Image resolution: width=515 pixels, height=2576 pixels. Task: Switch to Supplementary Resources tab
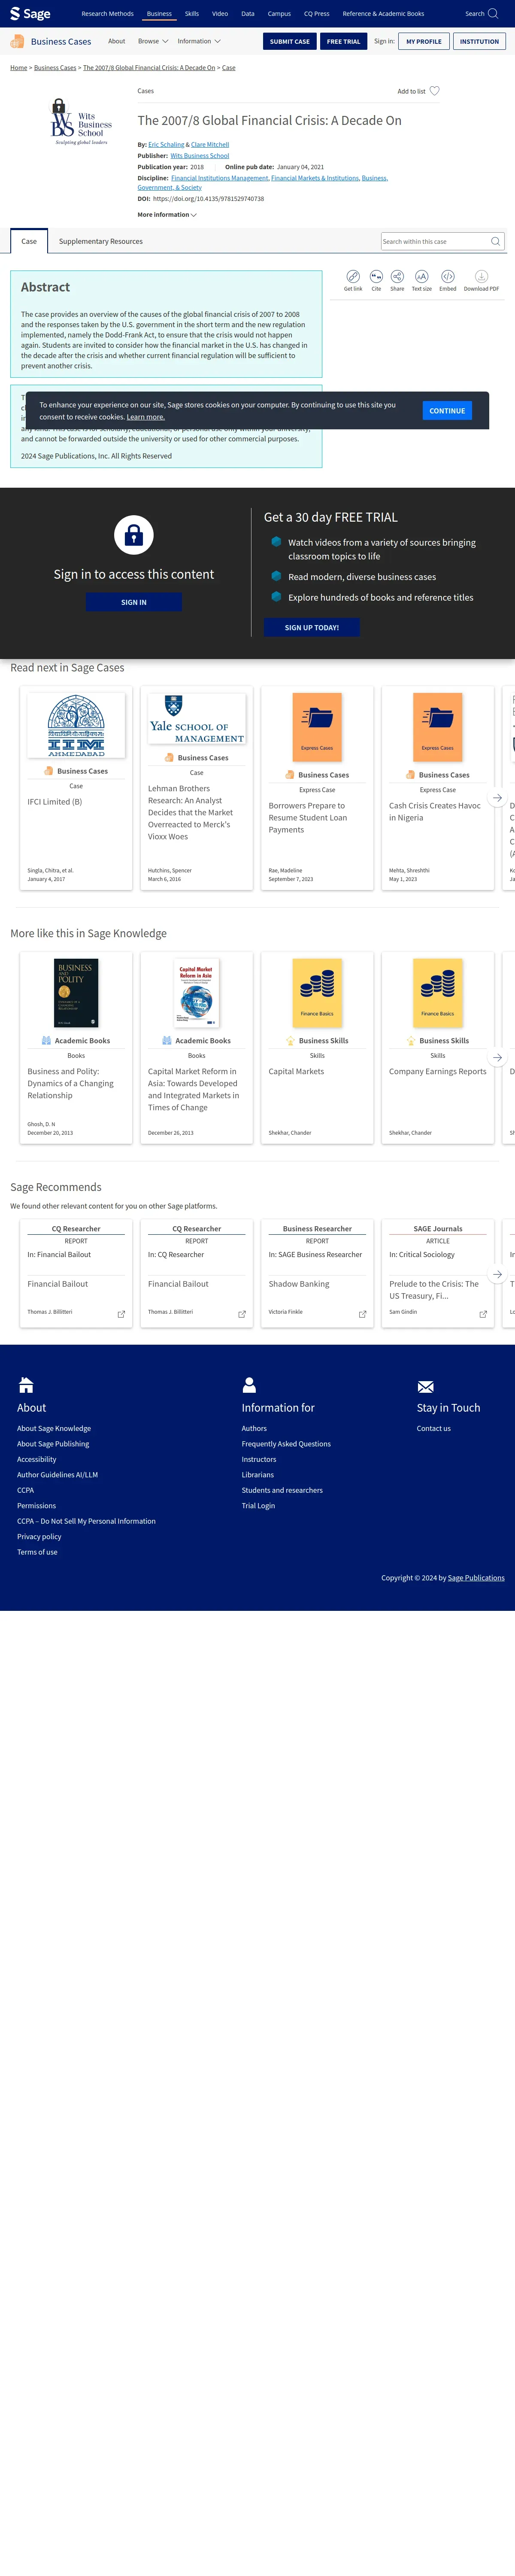(101, 241)
